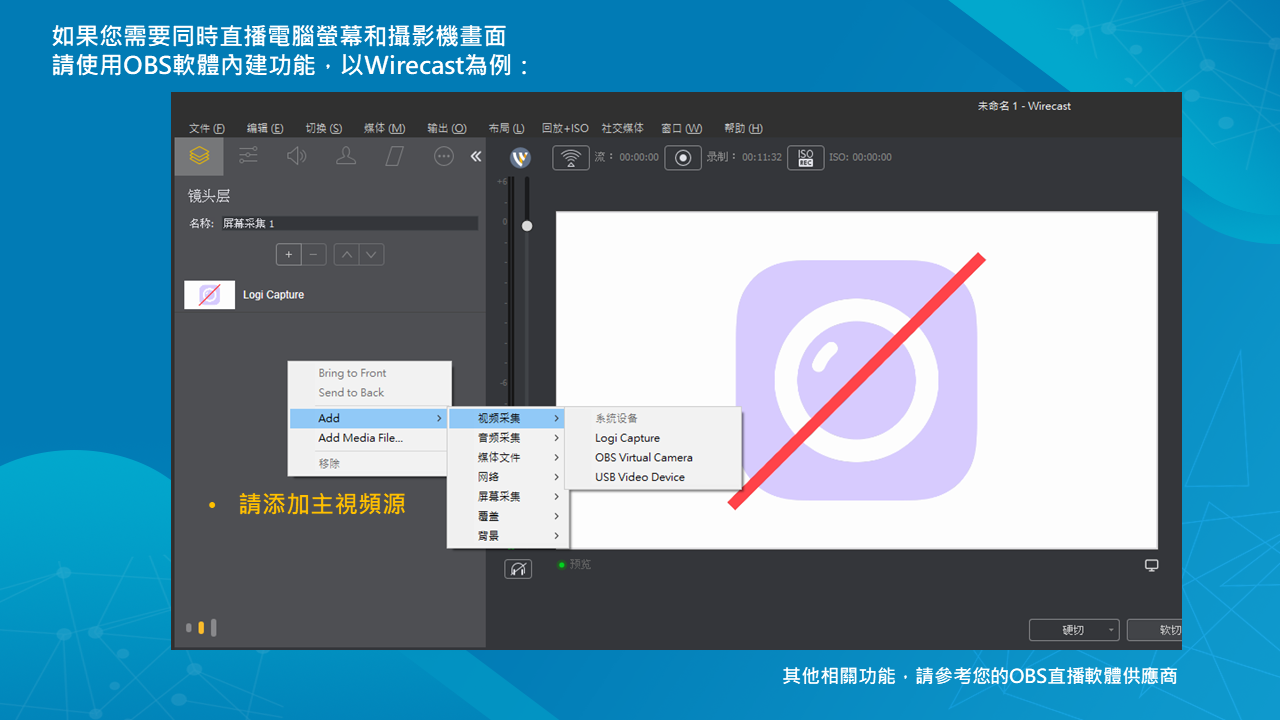
Task: Open the 输出 (O) menu
Action: [446, 128]
